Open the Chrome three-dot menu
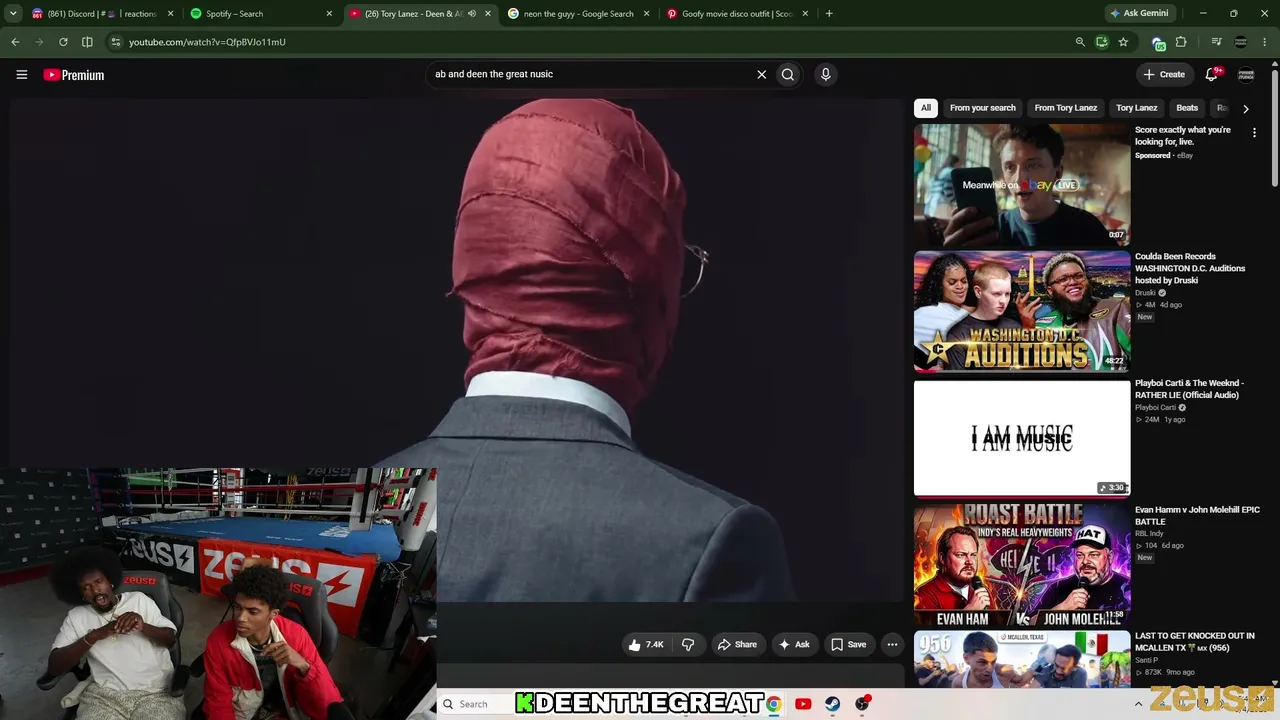 pos(1264,42)
